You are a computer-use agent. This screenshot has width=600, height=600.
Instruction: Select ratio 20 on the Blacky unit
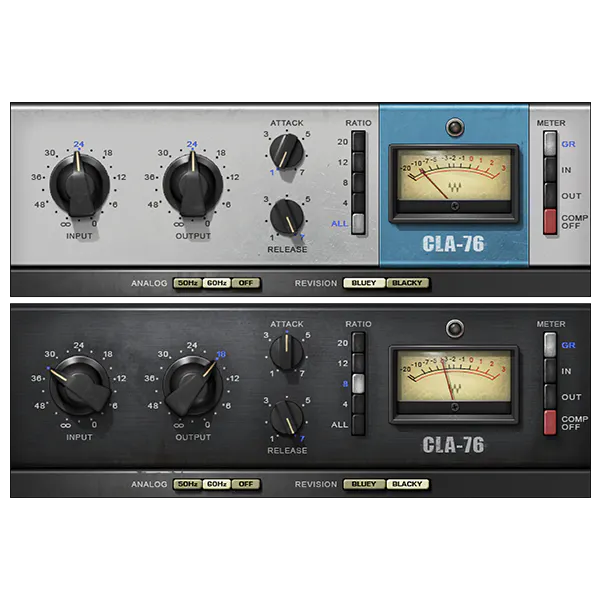359,342
